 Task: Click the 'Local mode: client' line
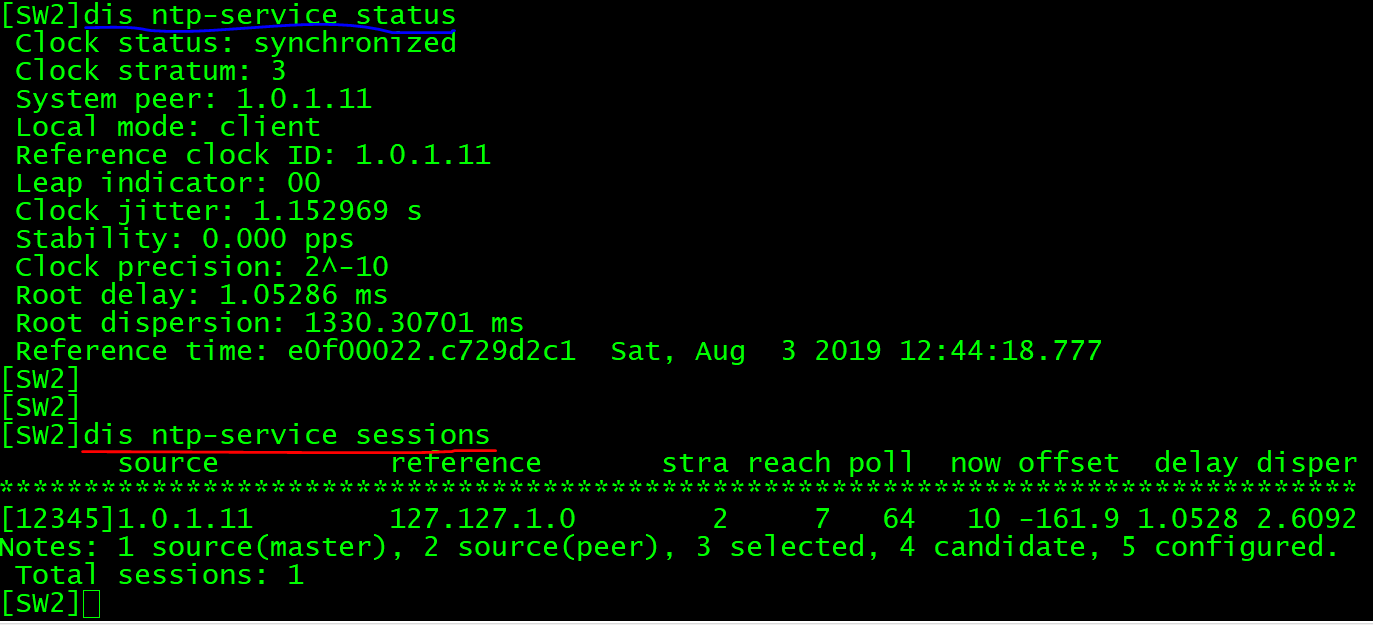168,128
